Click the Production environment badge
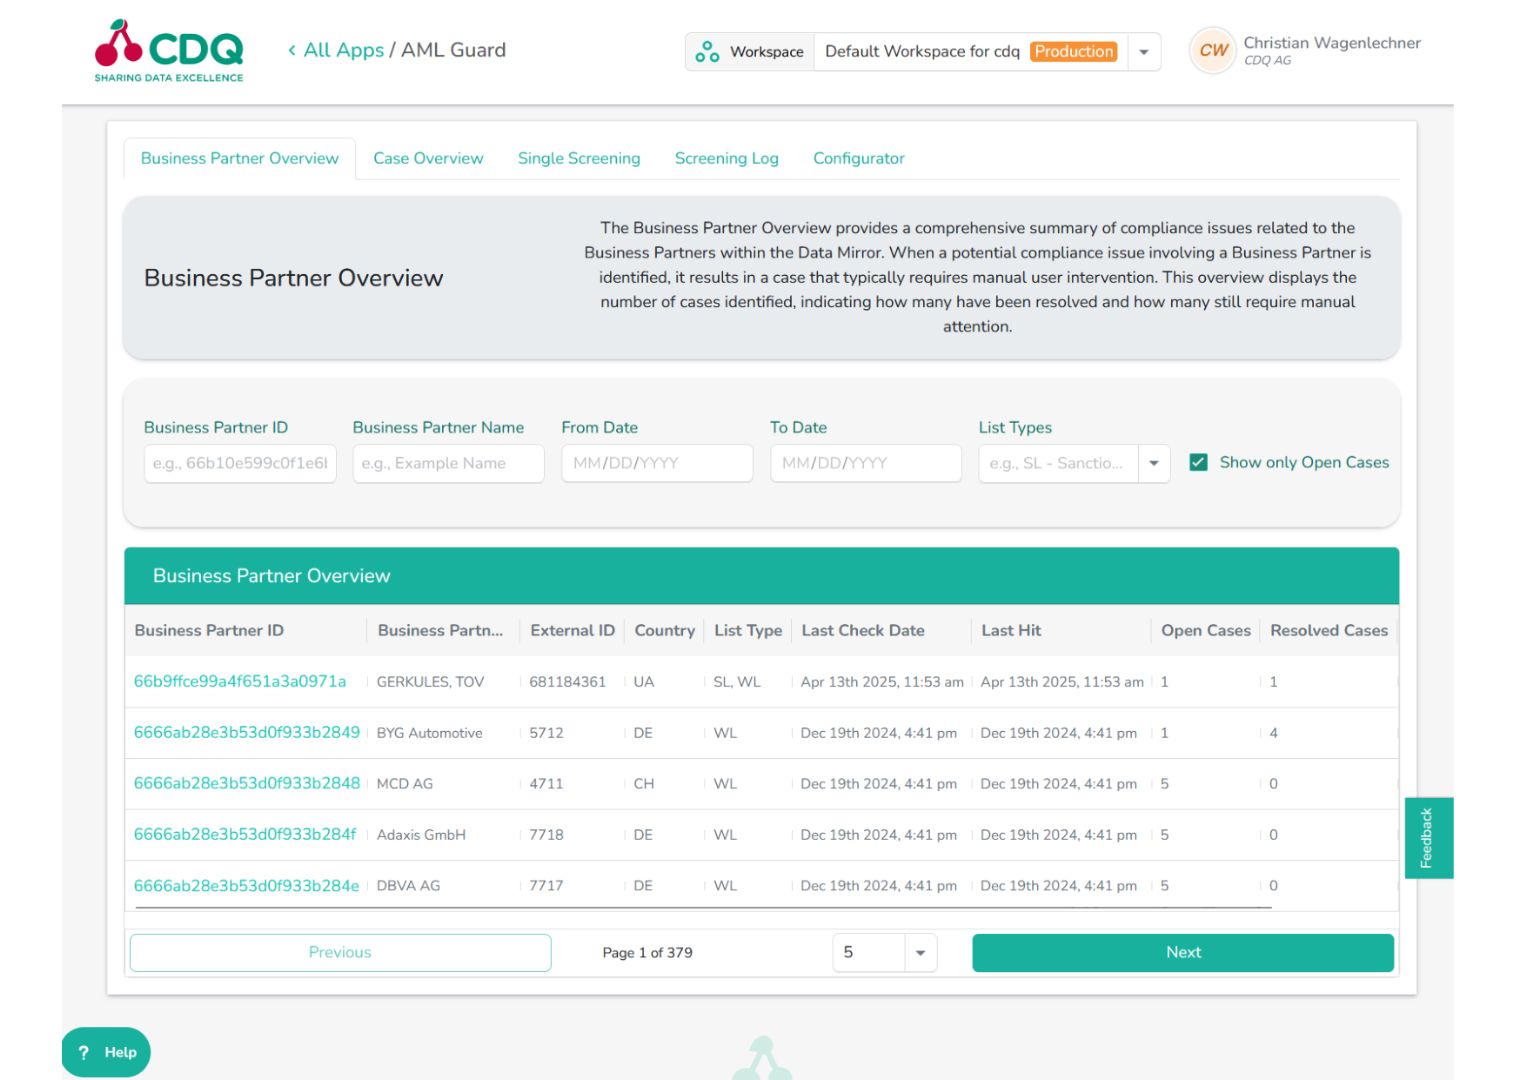Viewport: 1520px width, 1080px height. click(x=1073, y=51)
